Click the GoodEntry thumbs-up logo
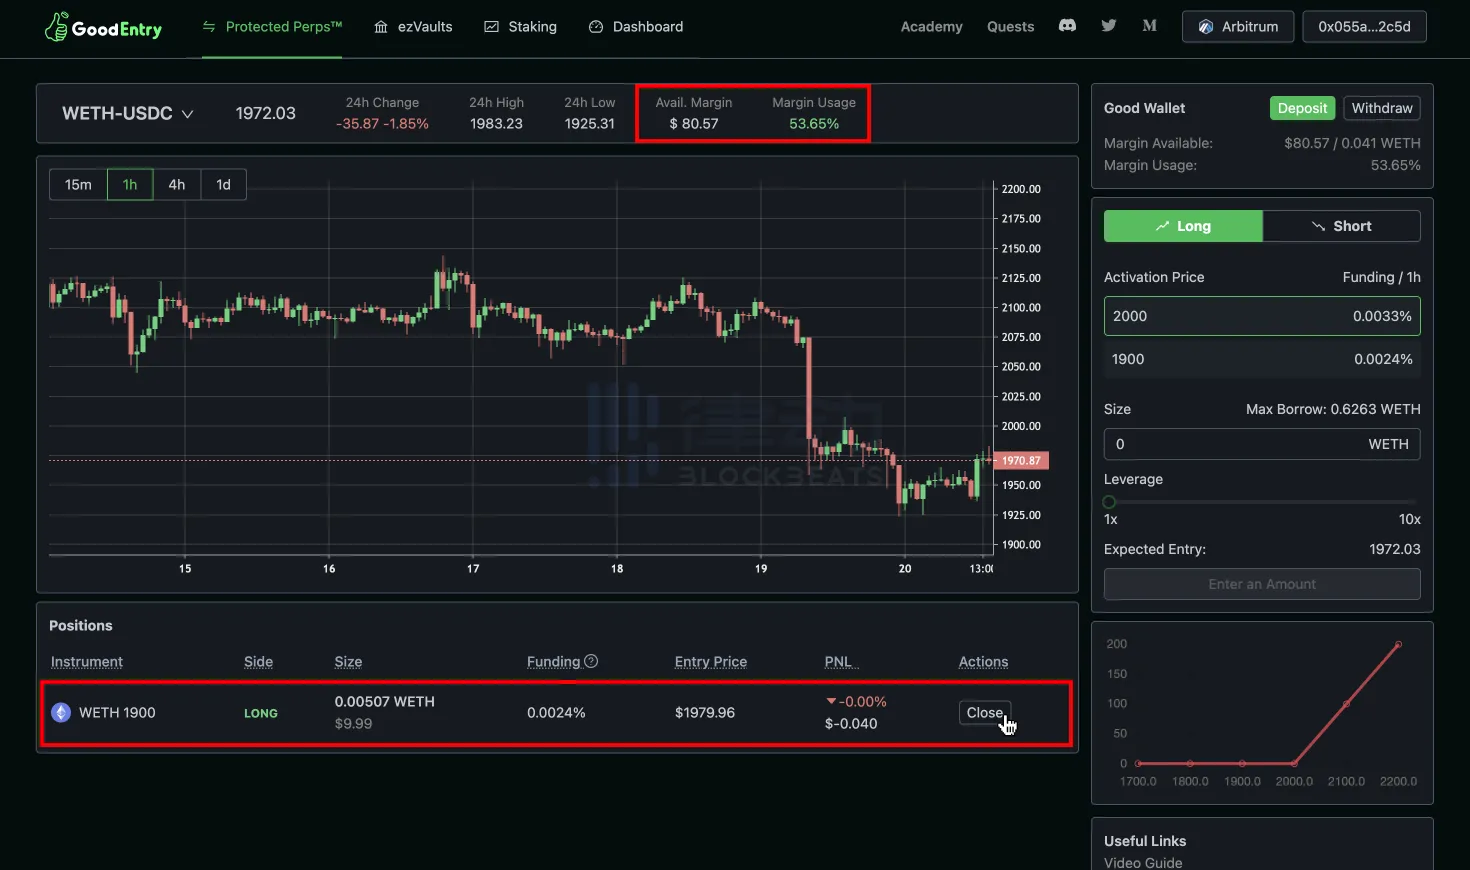This screenshot has width=1470, height=870. (57, 27)
